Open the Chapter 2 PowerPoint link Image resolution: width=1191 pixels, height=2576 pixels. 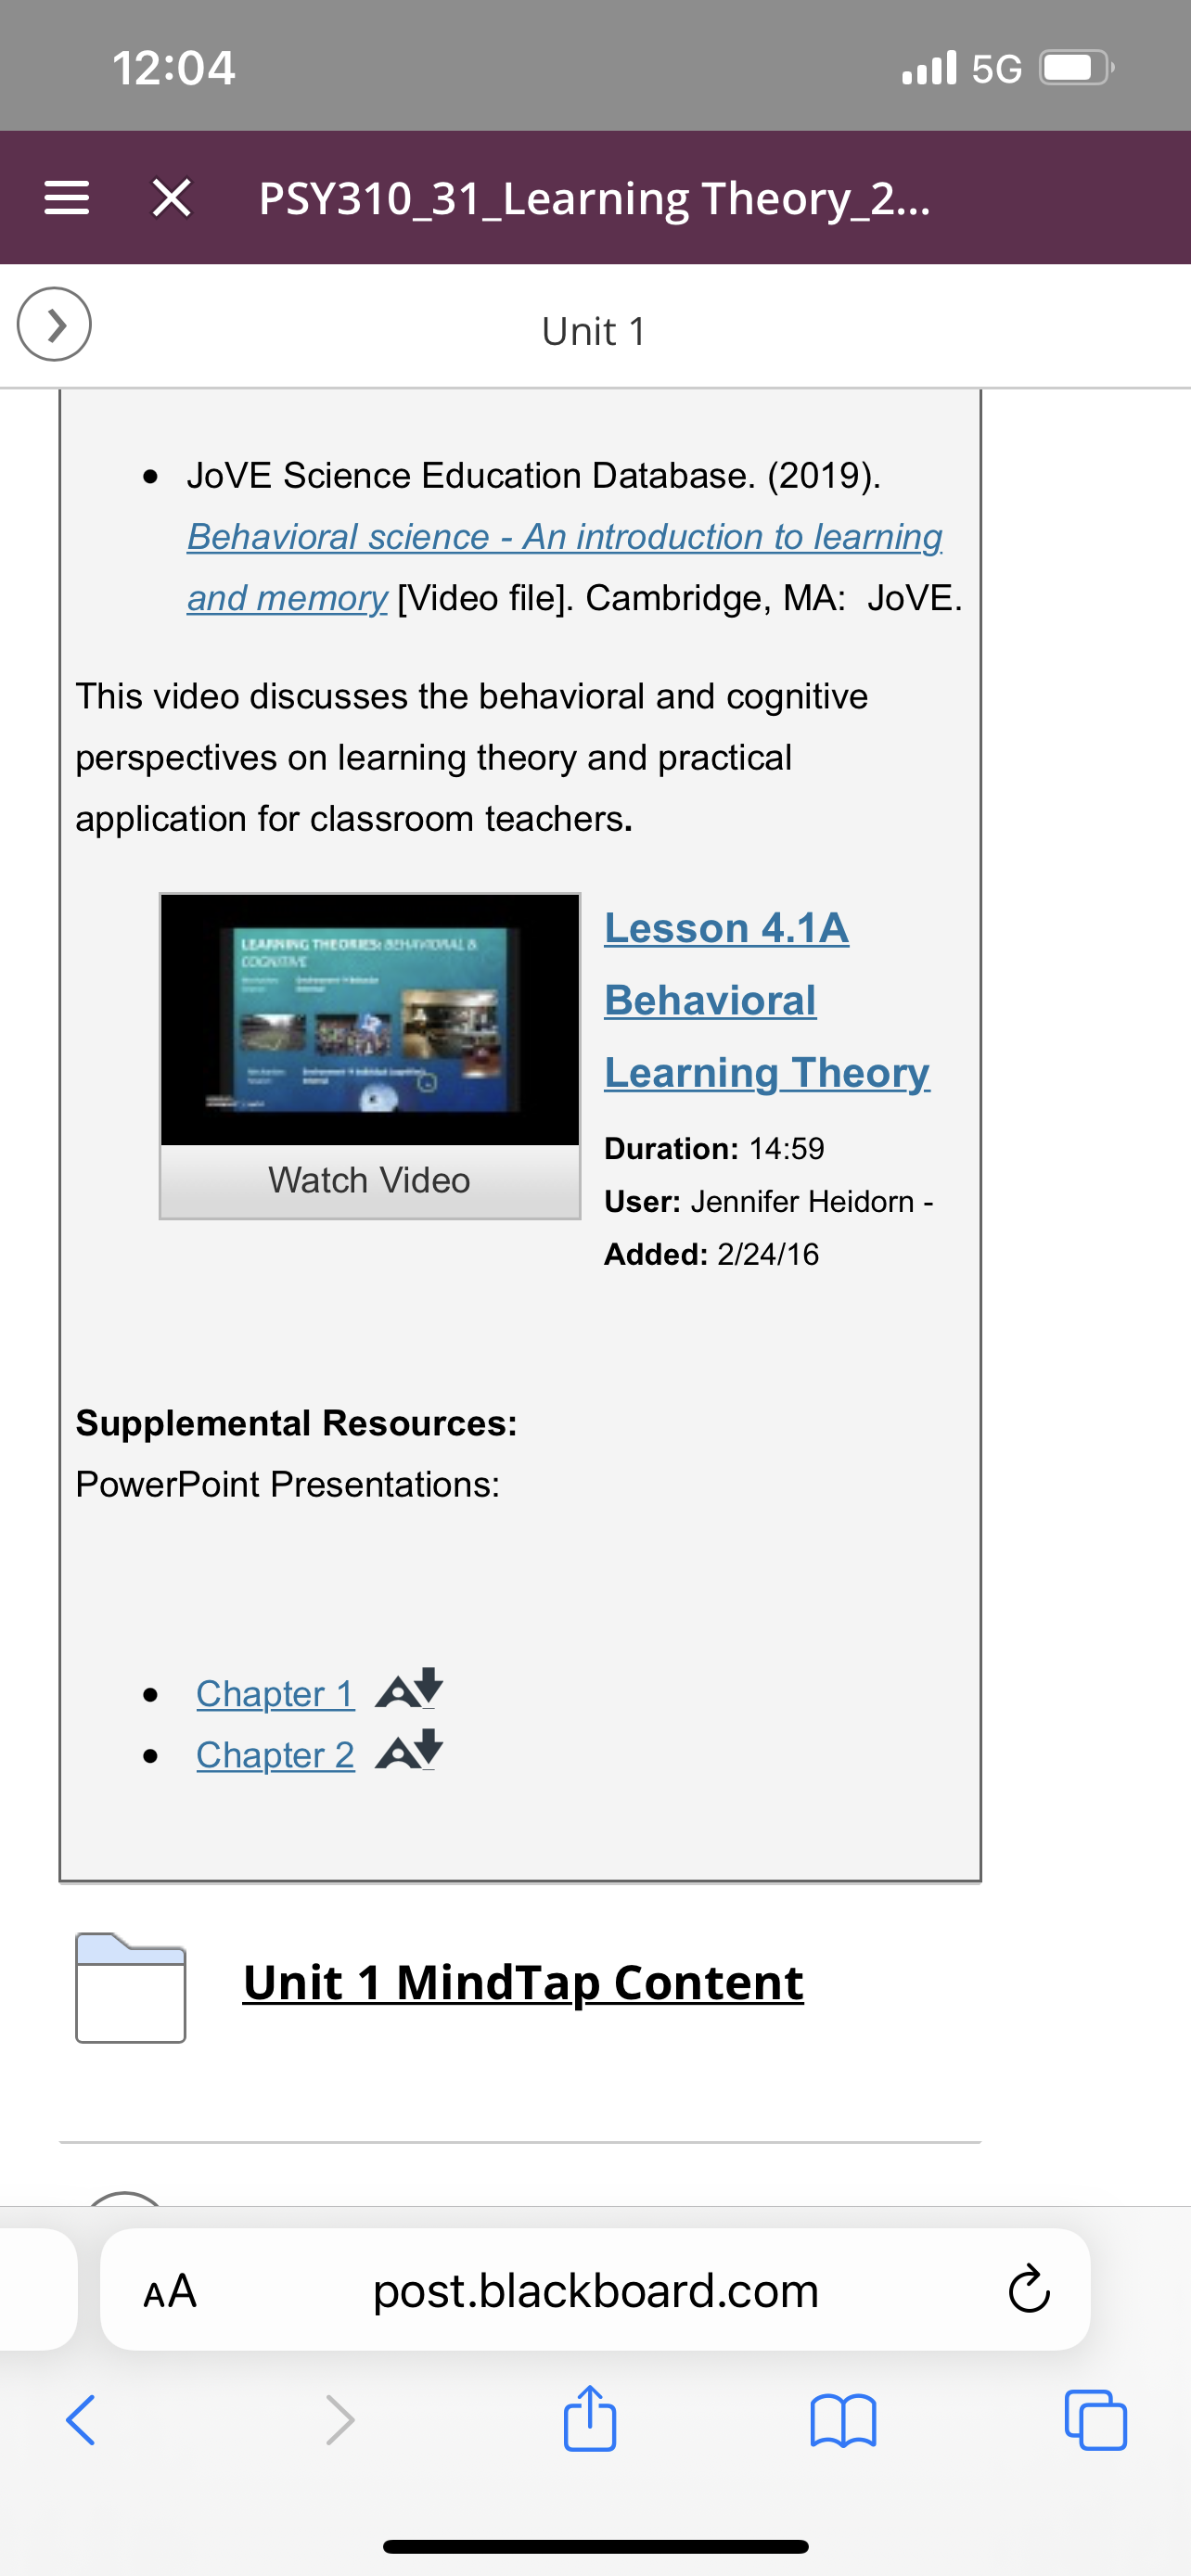tap(275, 1755)
